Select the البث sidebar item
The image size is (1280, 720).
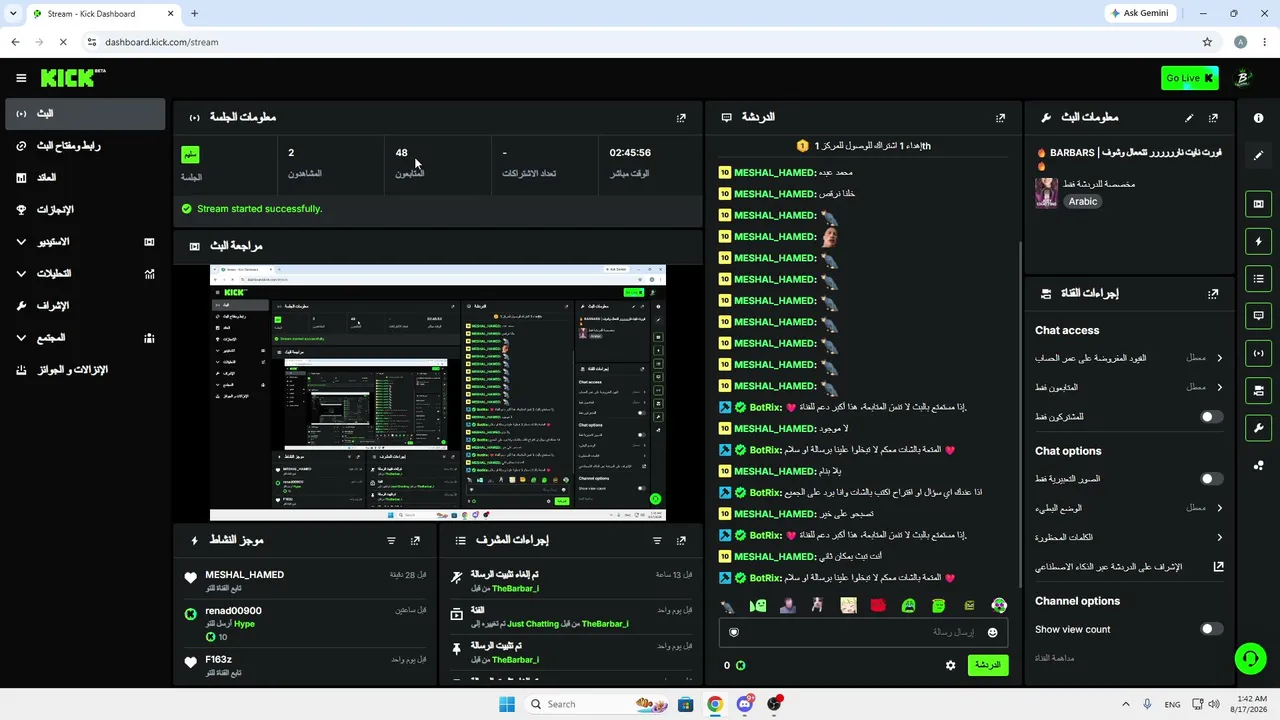85,114
